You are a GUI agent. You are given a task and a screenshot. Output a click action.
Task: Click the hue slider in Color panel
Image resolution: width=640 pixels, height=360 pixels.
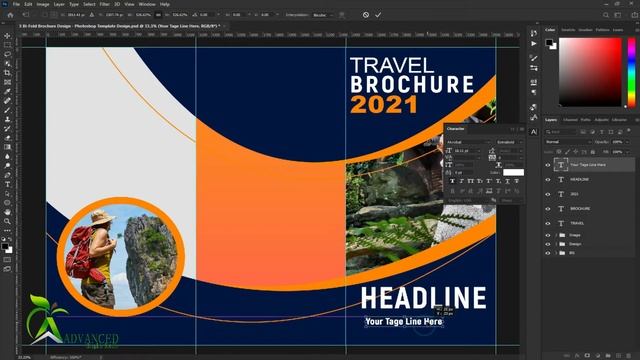pos(631,72)
